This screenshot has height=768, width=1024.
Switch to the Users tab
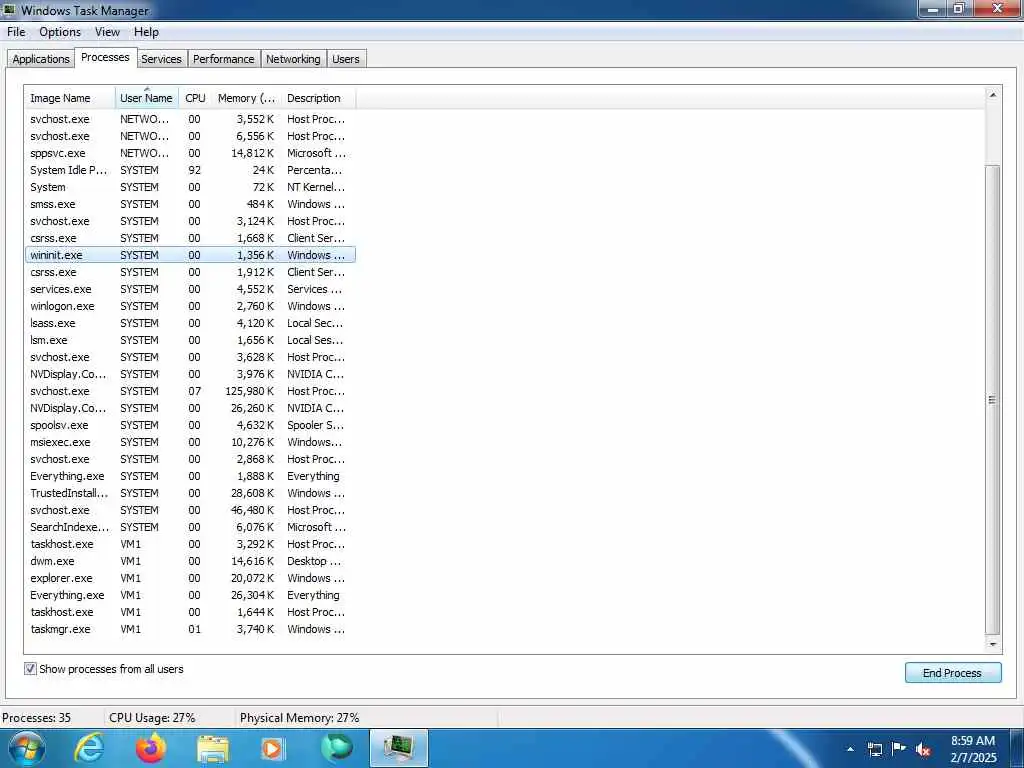pyautogui.click(x=345, y=59)
